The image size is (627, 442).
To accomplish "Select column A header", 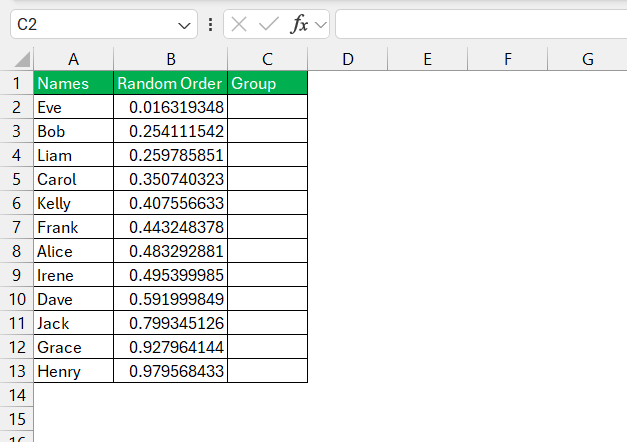I will (x=74, y=59).
